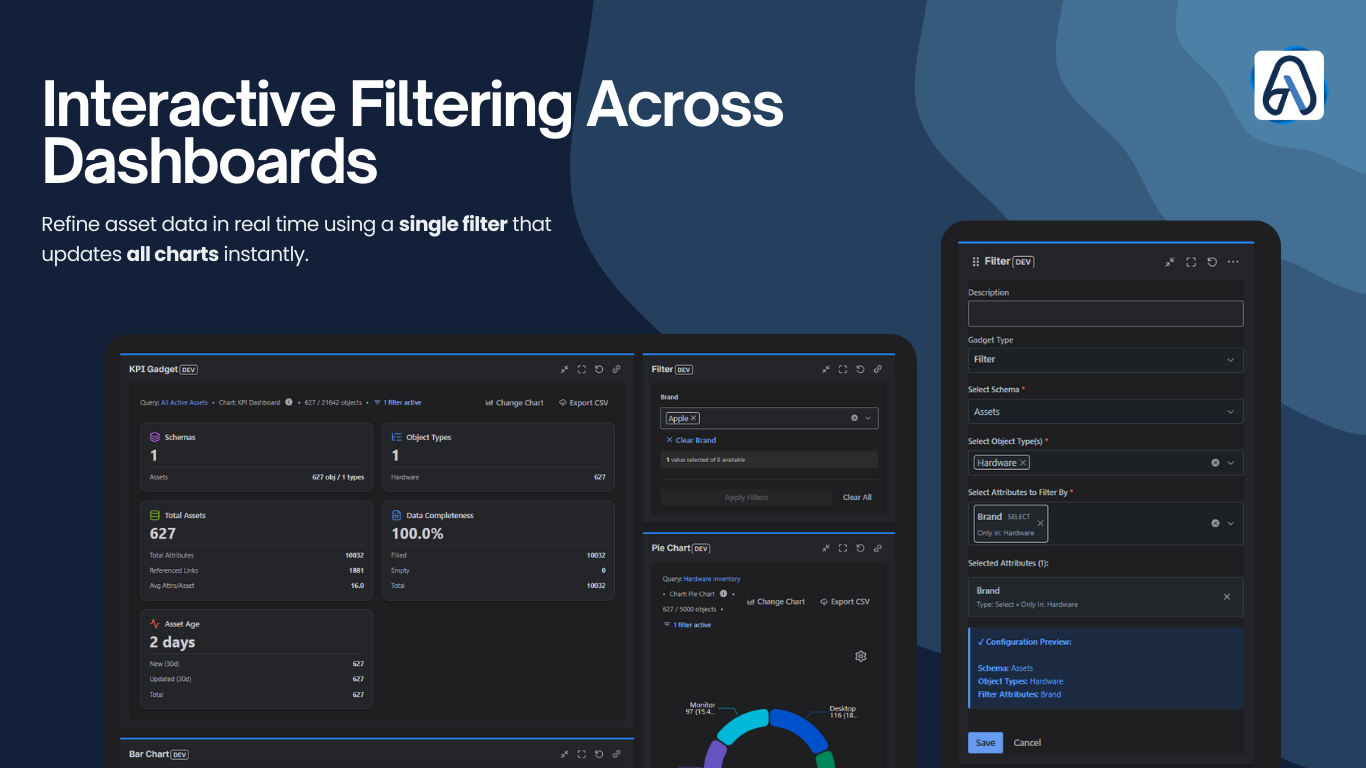Image resolution: width=1366 pixels, height=768 pixels.
Task: Open the Select Schema dropdown showing Assets
Action: [x=1104, y=411]
